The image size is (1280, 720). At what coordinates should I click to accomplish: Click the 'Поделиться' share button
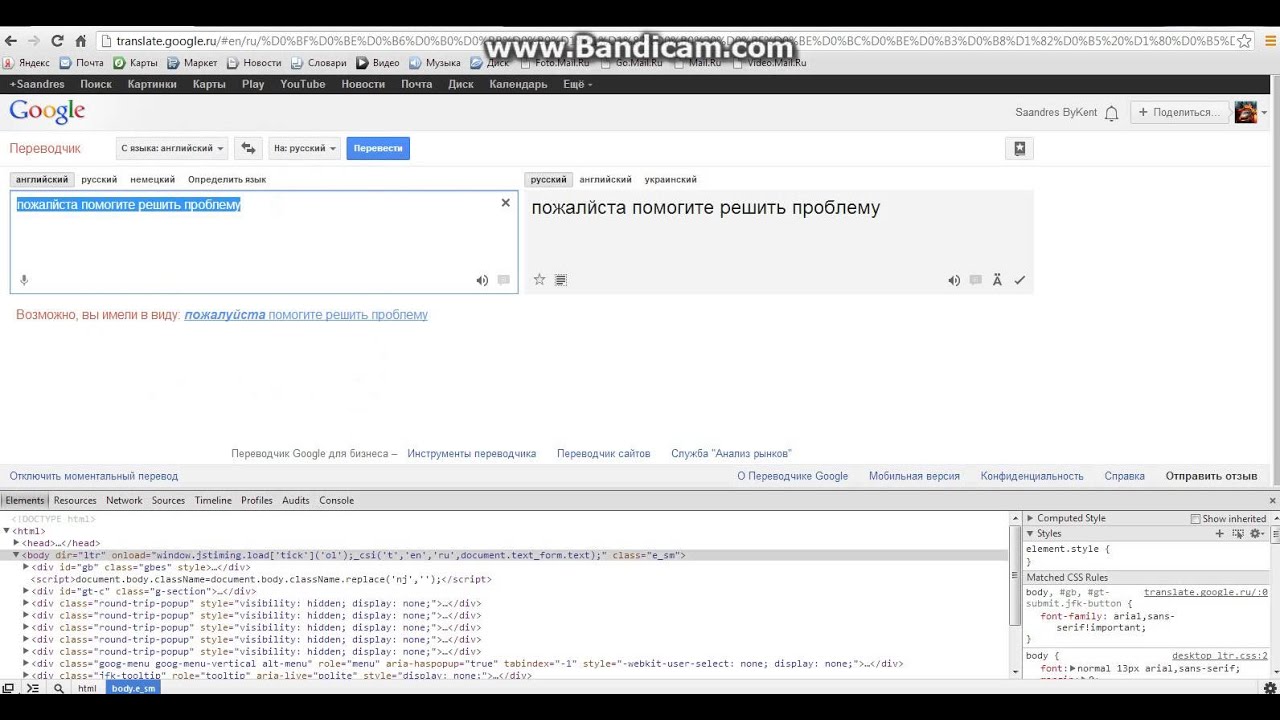click(1179, 112)
